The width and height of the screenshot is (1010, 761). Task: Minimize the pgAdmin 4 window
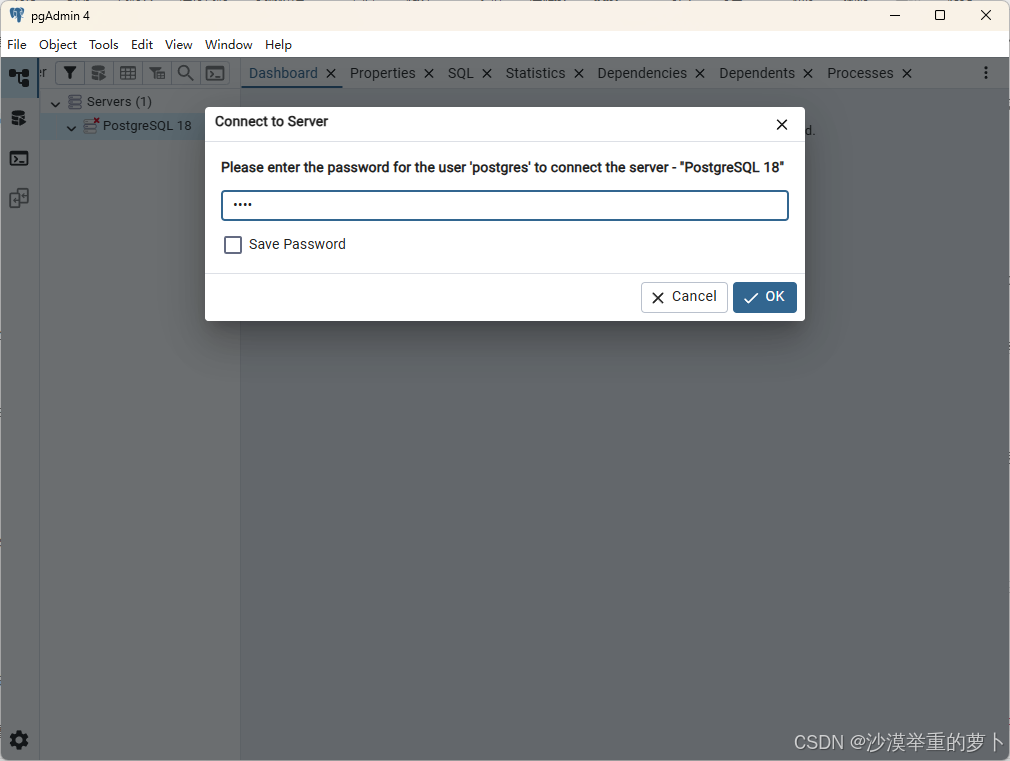click(x=895, y=15)
